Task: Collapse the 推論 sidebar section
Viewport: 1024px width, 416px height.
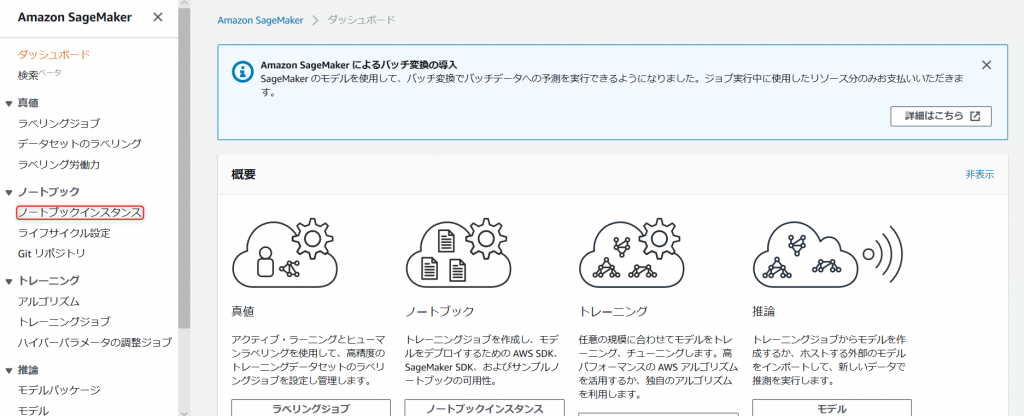Action: pyautogui.click(x=9, y=370)
